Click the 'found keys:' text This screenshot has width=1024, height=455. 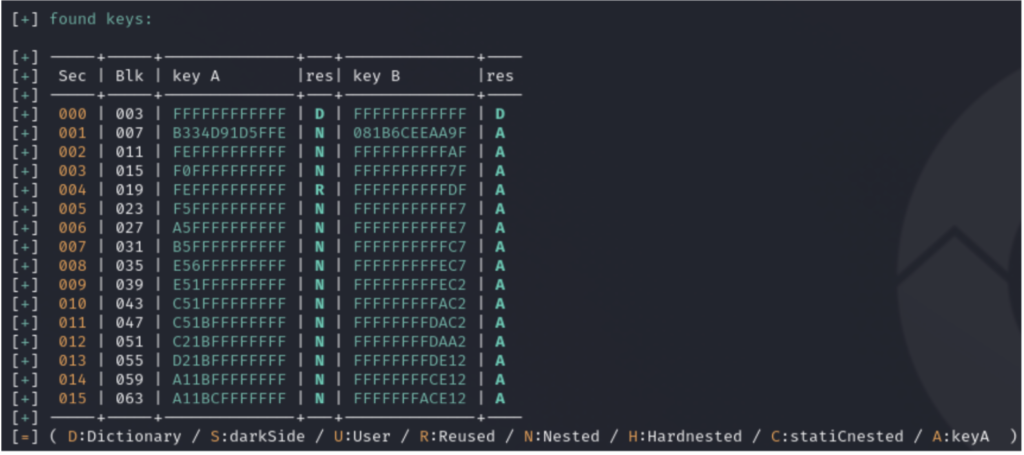[101, 20]
